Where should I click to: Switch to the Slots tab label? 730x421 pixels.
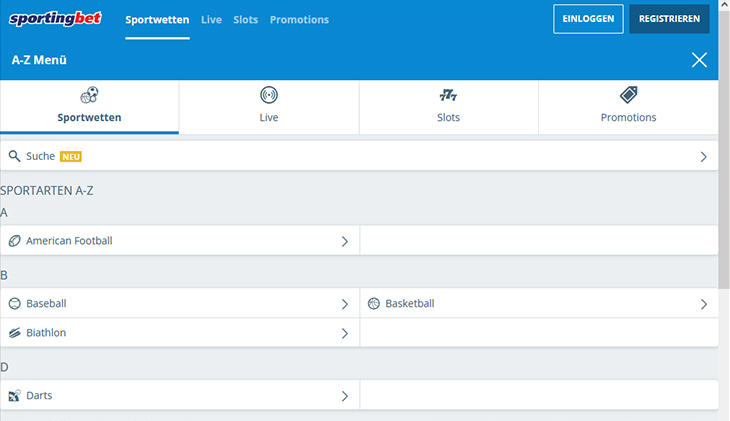[448, 117]
